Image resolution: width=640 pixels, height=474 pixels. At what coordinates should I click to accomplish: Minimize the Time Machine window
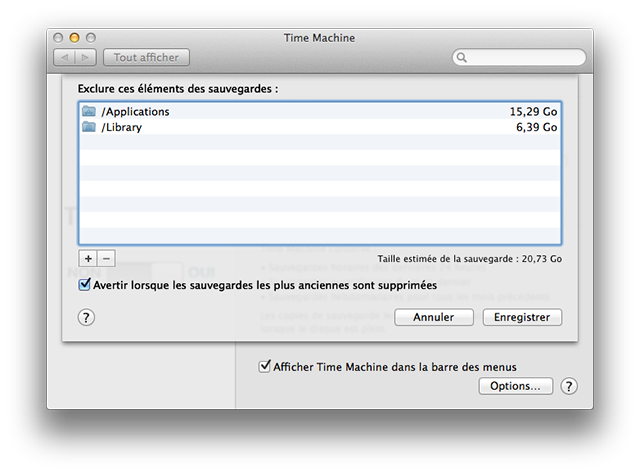(78, 38)
